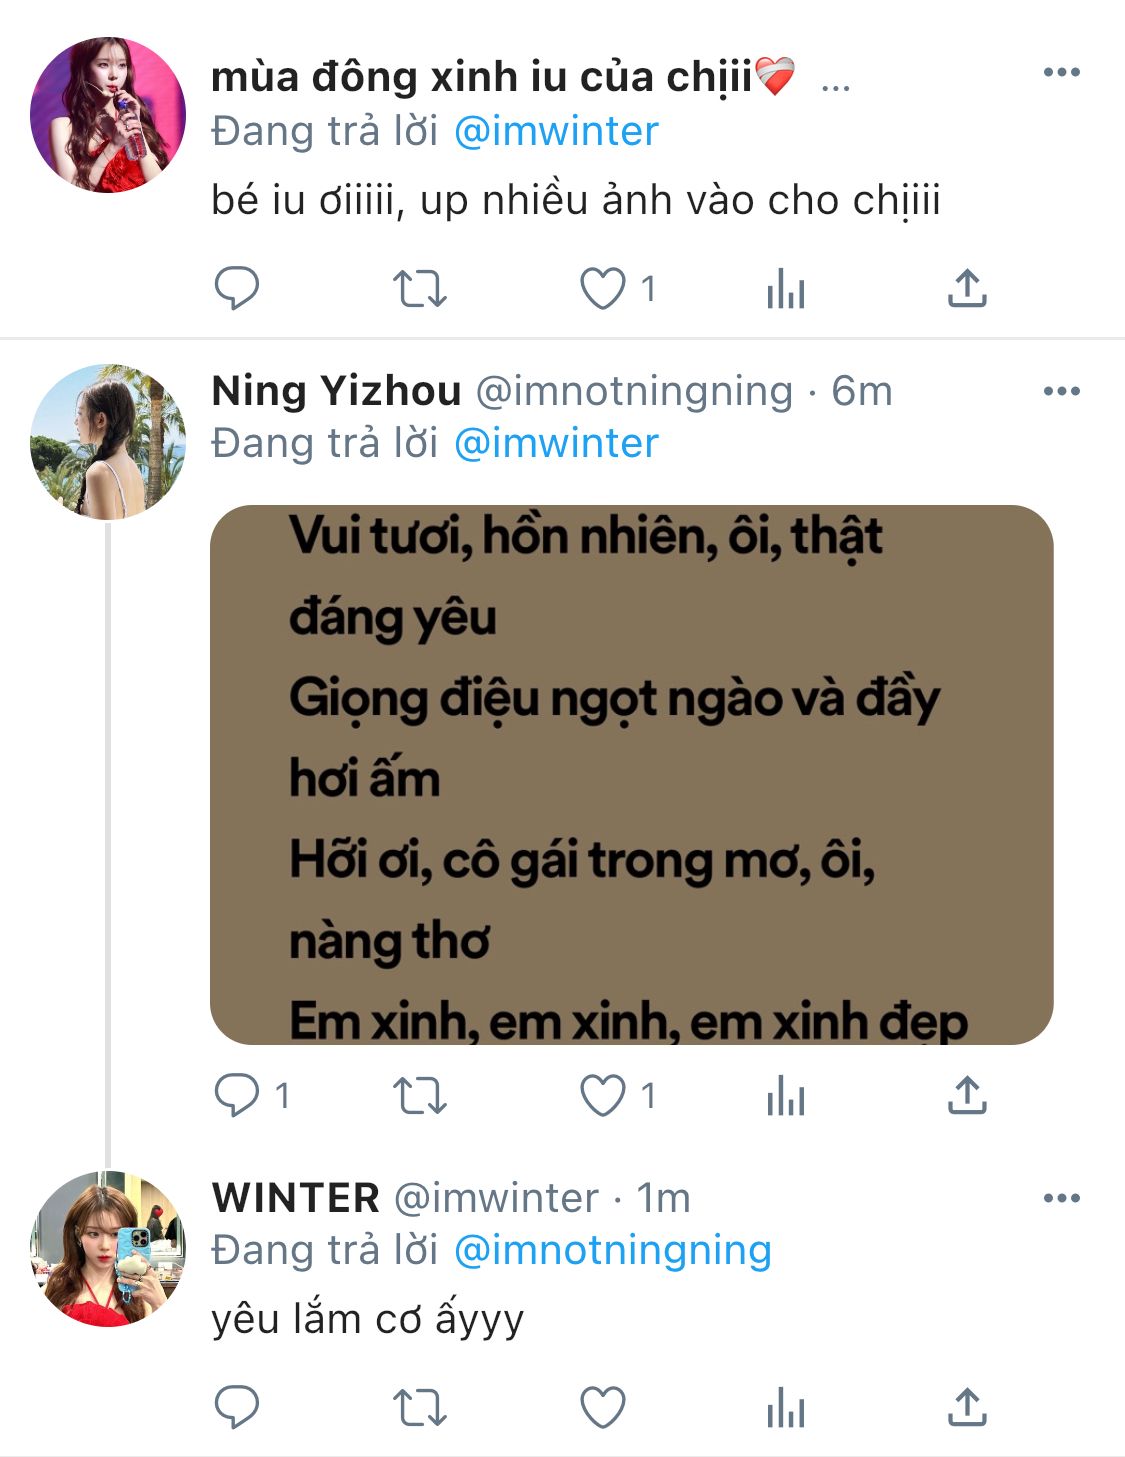
Task: Open WINTER's profile avatar
Action: click(108, 1248)
